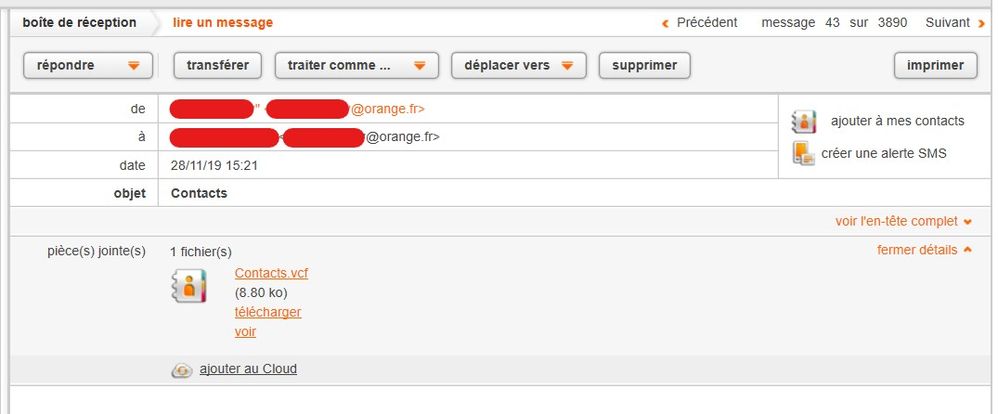Switch to the boîte de réception tab
Viewport: 998px width, 414px height.
tap(79, 22)
